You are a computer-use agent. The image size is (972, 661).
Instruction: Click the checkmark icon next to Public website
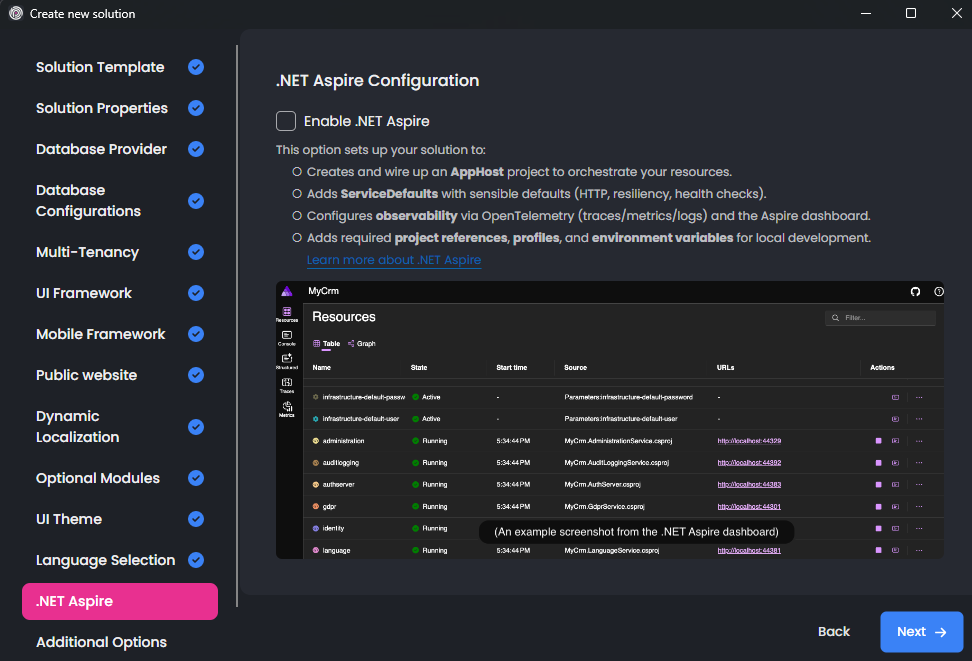(x=196, y=375)
